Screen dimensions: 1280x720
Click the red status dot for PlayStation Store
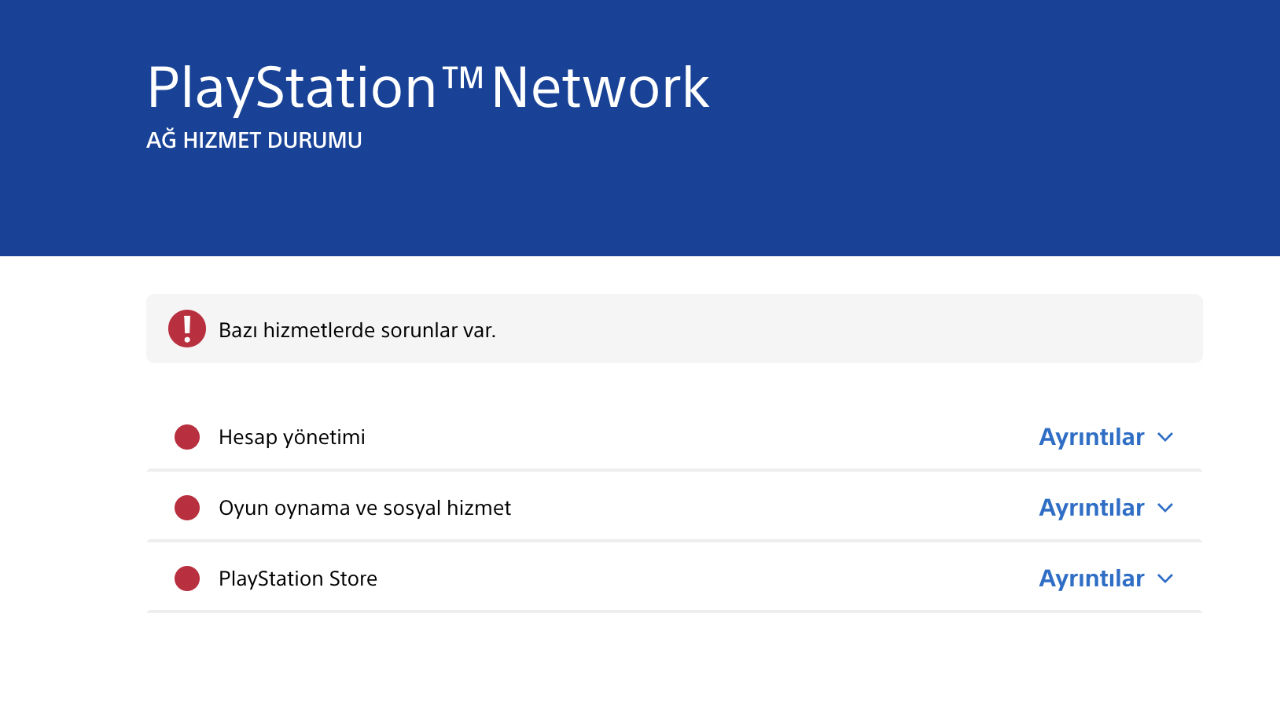pos(187,578)
